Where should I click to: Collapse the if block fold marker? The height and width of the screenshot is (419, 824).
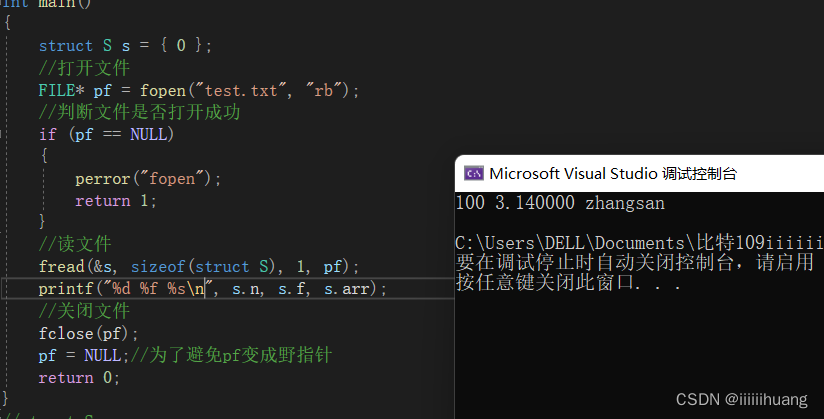click(2, 134)
